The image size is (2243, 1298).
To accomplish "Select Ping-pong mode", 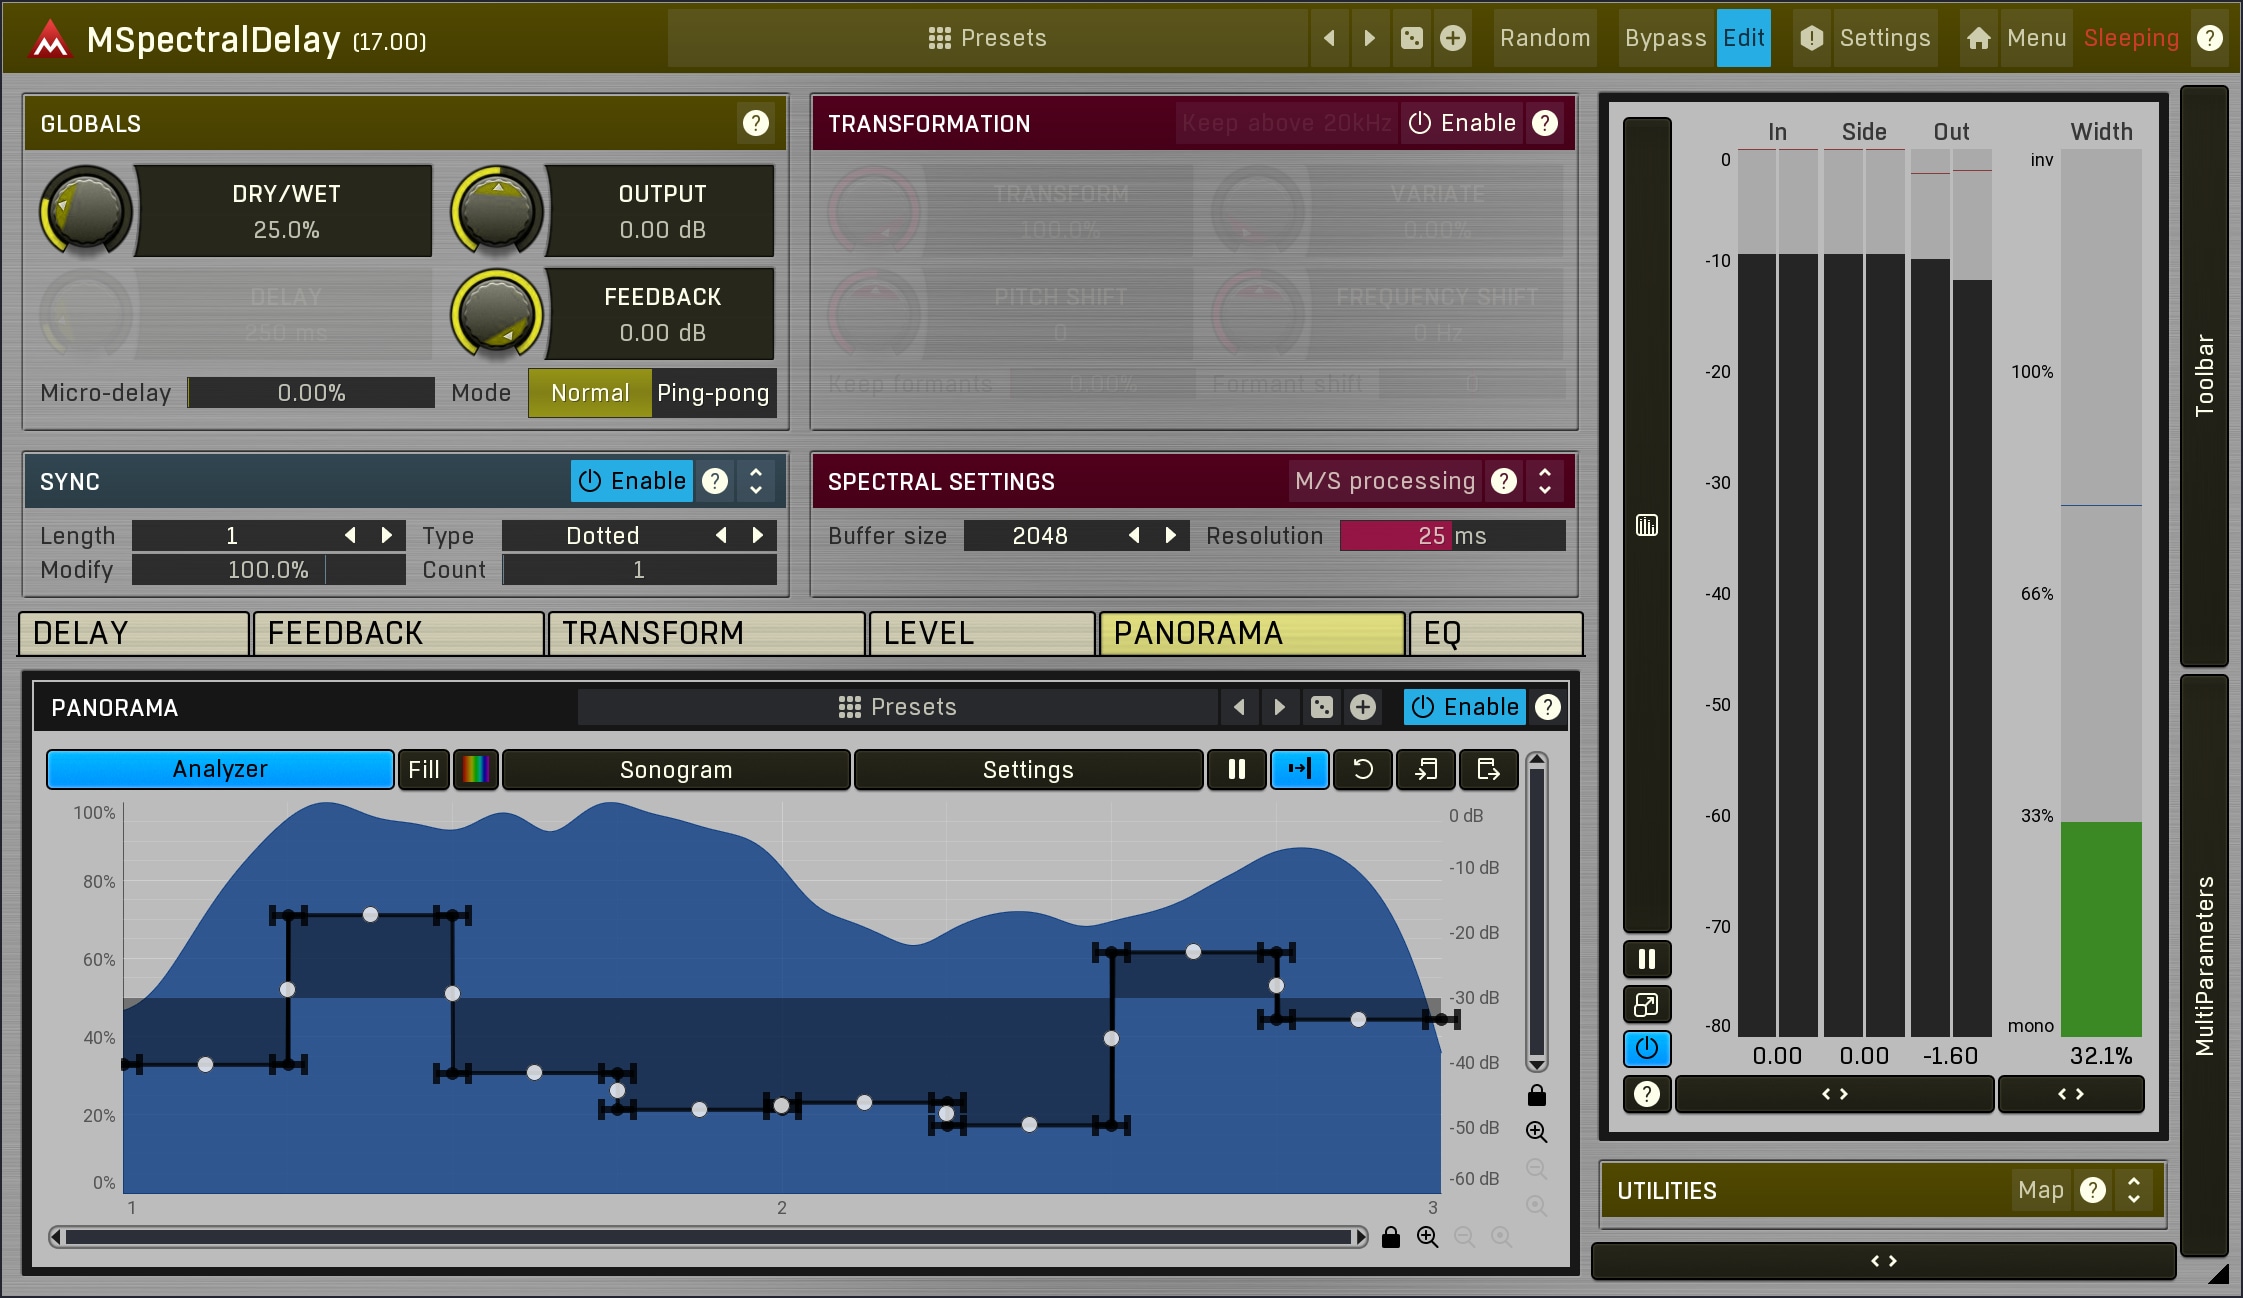I will point(712,393).
